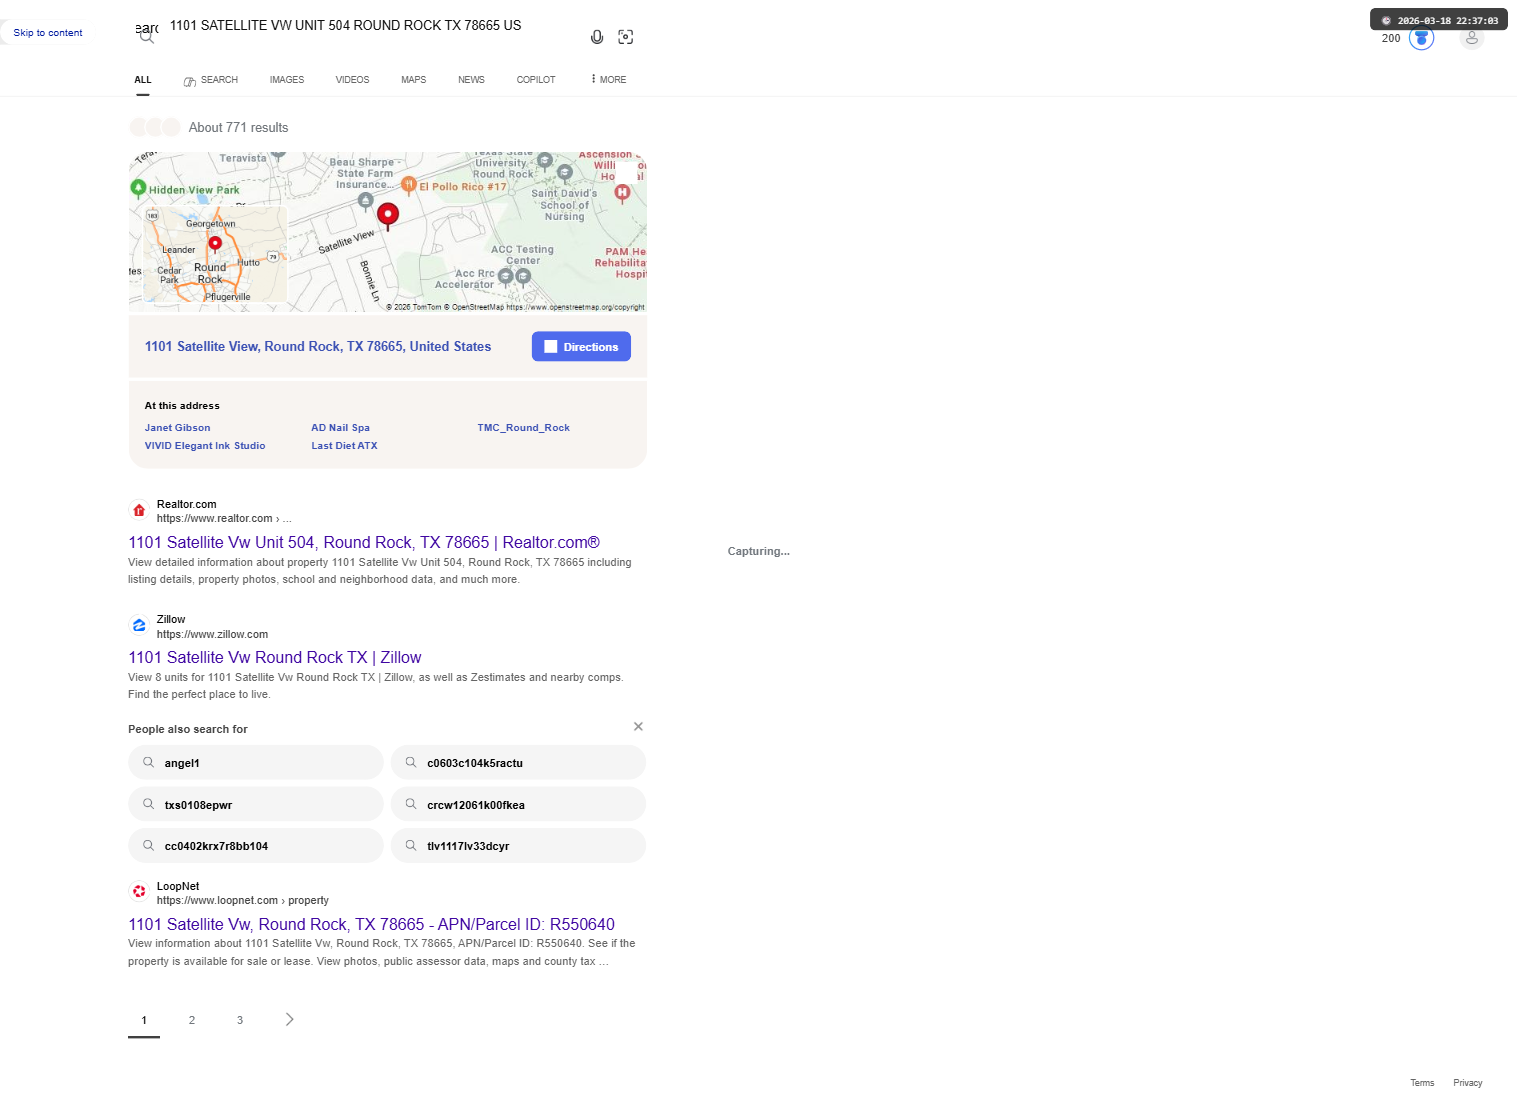Go to results page 3
1517x1100 pixels.
click(x=240, y=1020)
